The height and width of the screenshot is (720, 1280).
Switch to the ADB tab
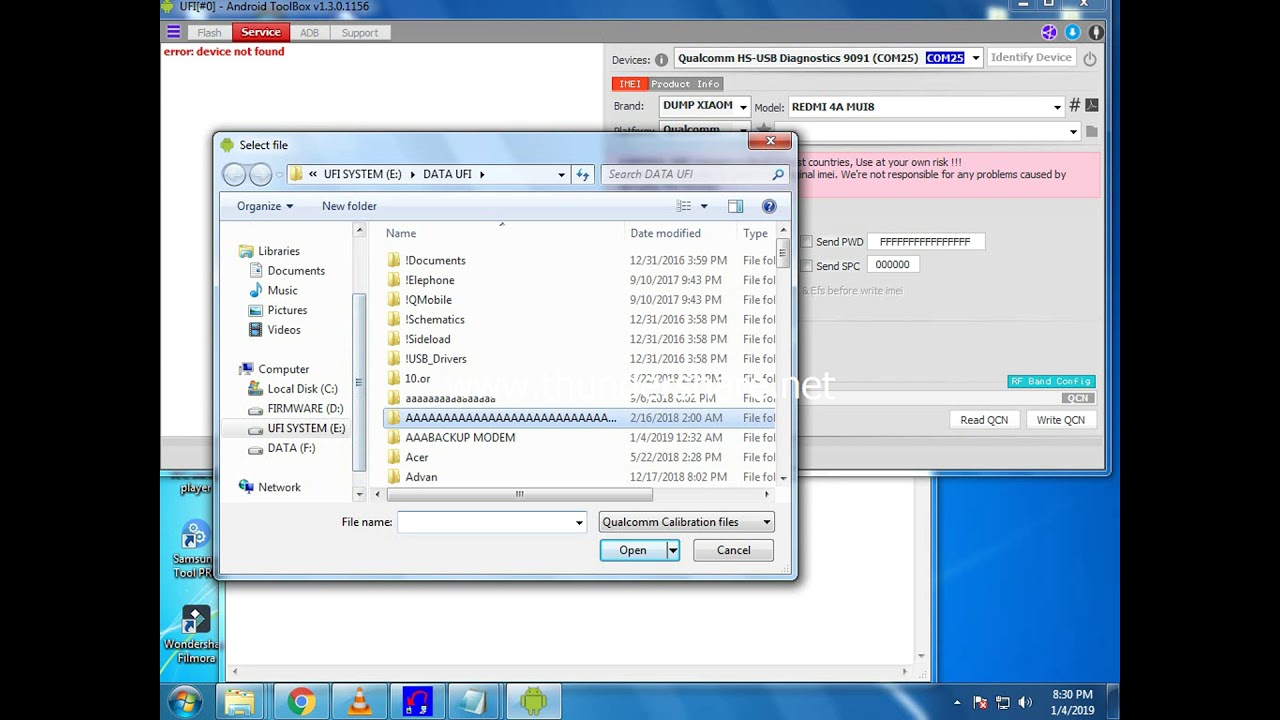(x=309, y=32)
